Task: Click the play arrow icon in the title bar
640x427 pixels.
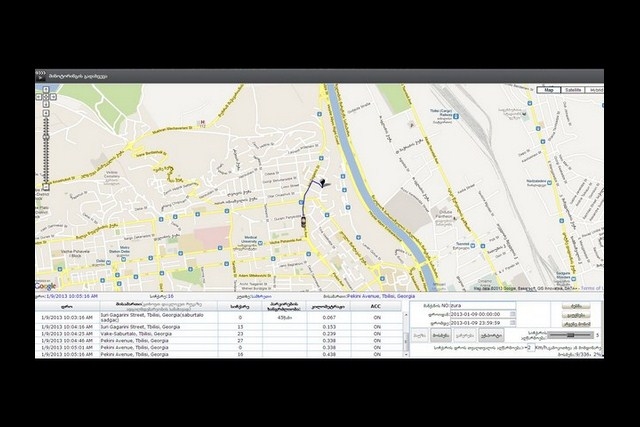Action: pos(40,76)
